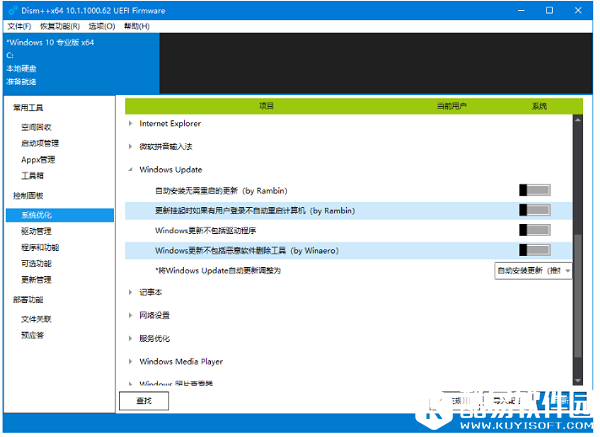The image size is (600, 437).
Task: Select 系统优化 in the sidebar
Action: click(x=60, y=215)
